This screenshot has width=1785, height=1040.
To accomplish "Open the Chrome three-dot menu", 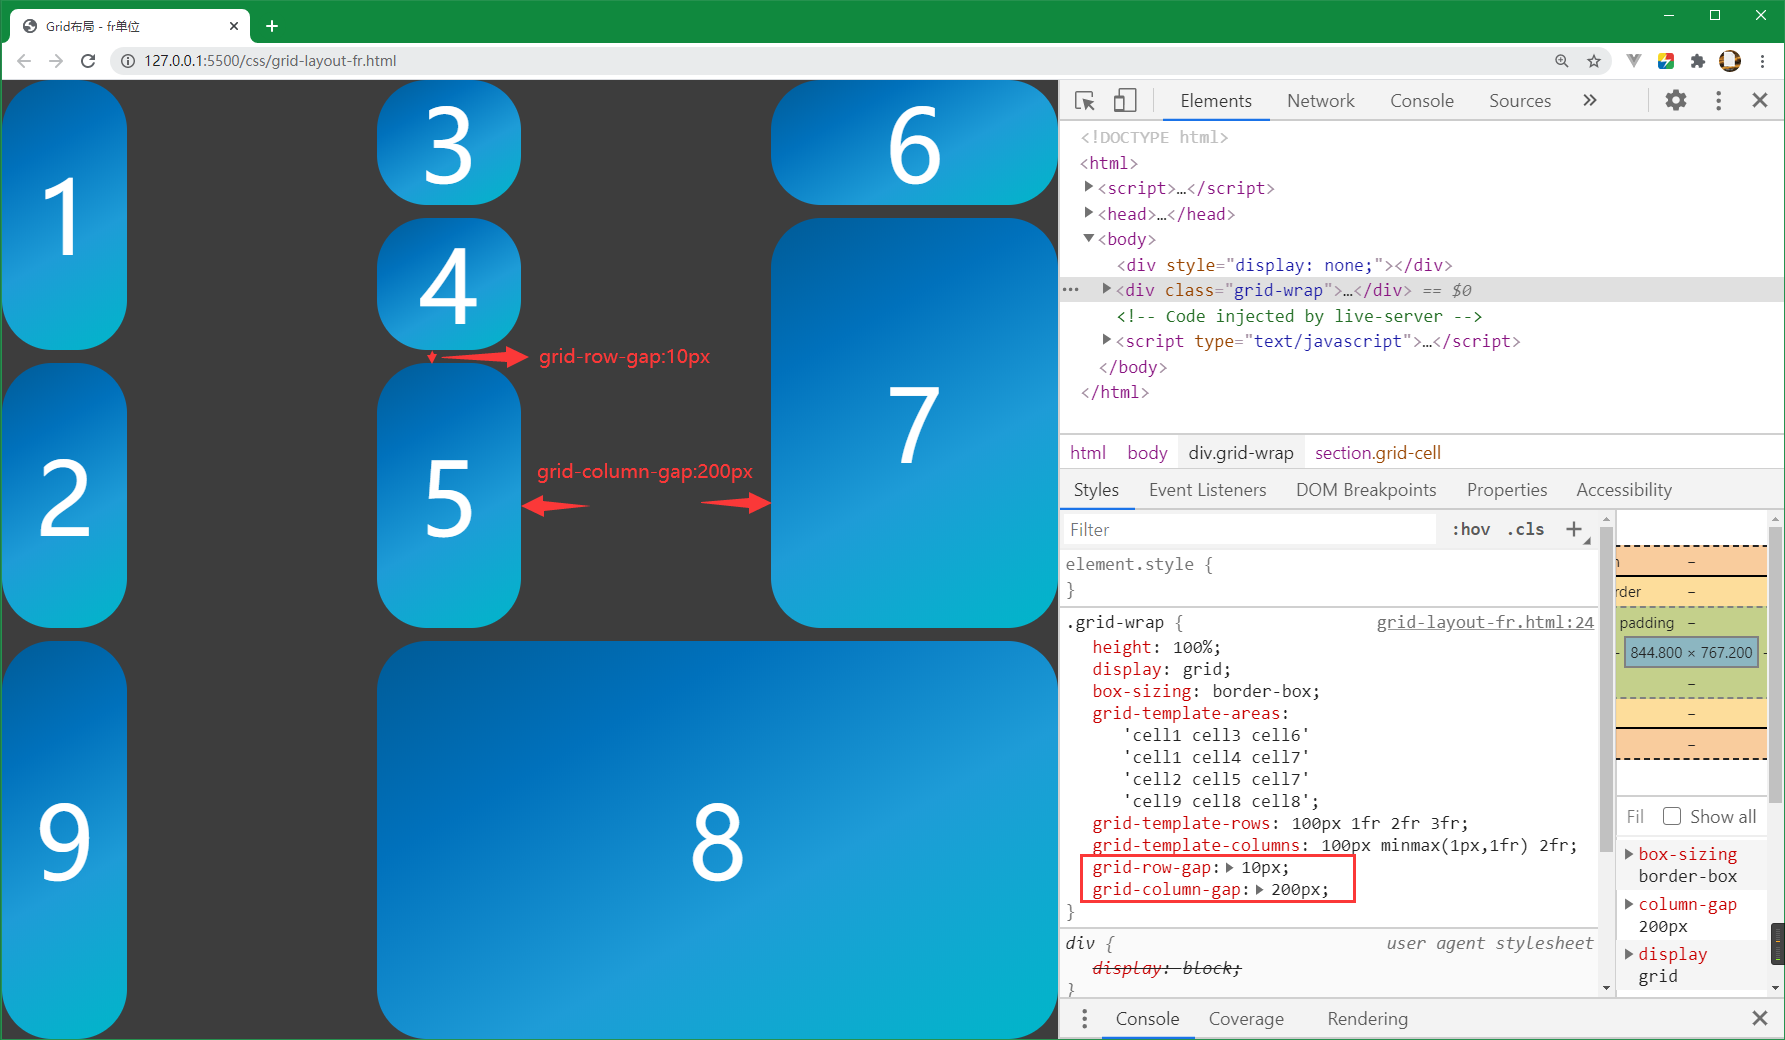I will click(1763, 61).
